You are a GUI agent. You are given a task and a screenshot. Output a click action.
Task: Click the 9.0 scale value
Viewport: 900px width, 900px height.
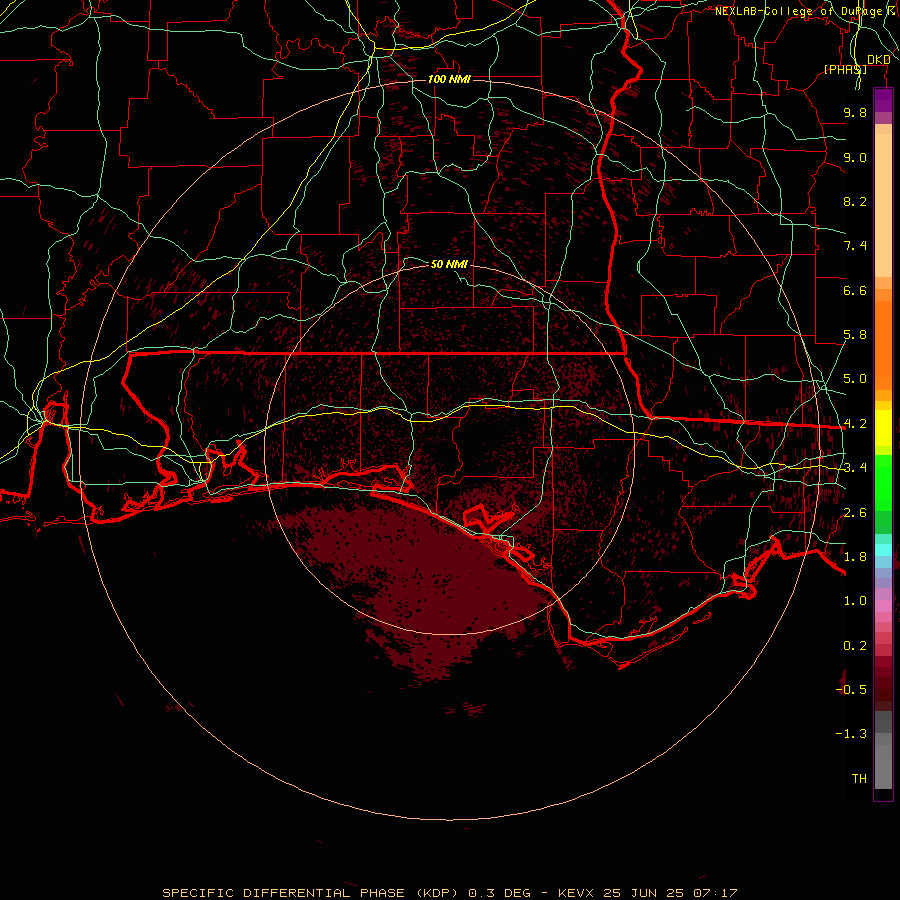point(855,157)
